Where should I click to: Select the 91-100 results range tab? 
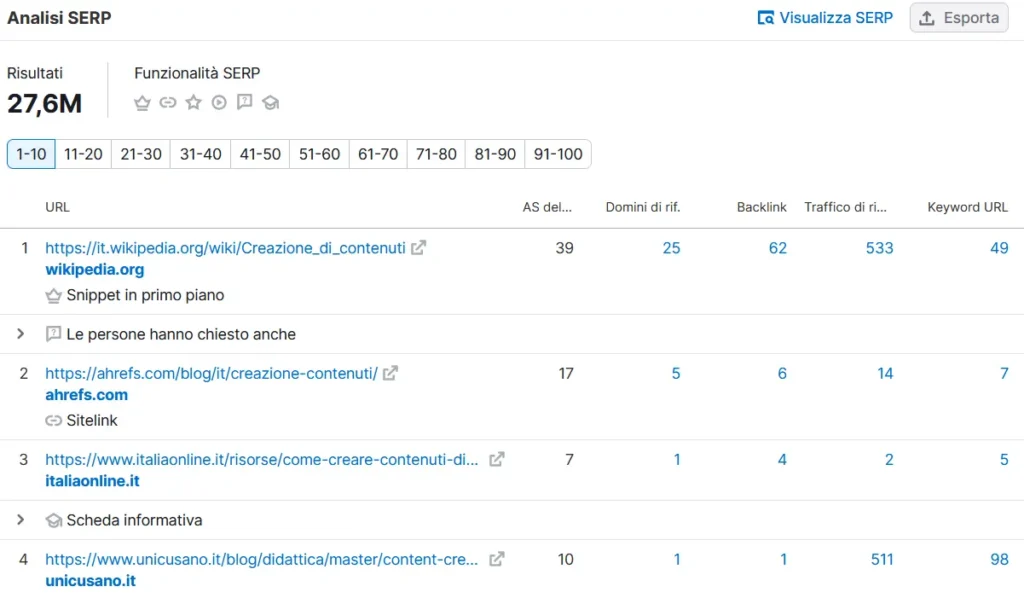coord(558,154)
